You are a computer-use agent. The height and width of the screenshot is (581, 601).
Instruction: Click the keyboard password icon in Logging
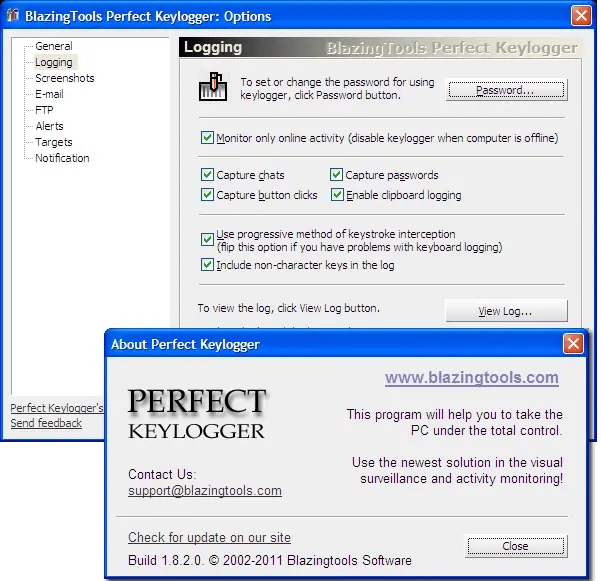tap(212, 89)
